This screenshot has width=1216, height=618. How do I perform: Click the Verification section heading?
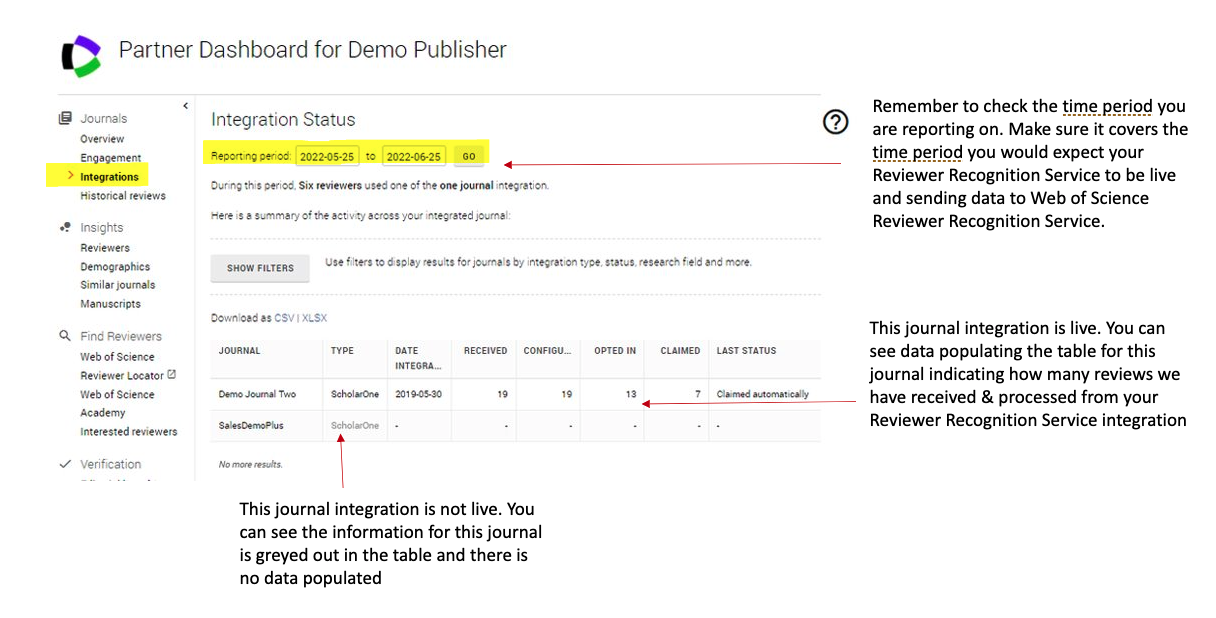click(x=111, y=464)
